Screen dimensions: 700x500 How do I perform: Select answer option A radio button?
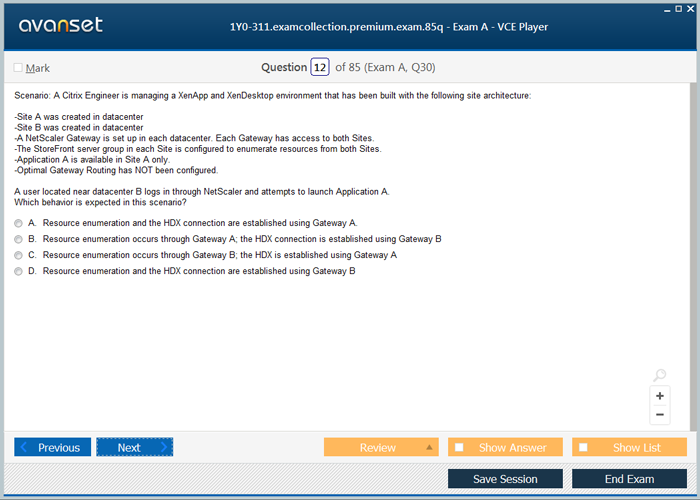click(x=19, y=223)
